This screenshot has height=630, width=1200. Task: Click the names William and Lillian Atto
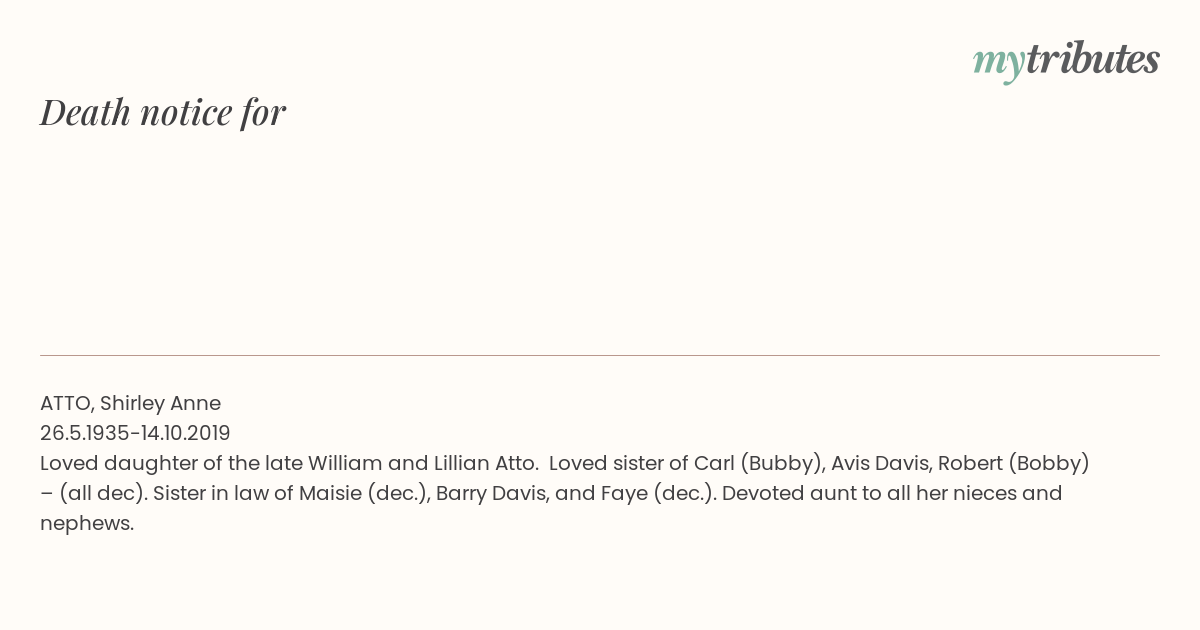click(423, 463)
